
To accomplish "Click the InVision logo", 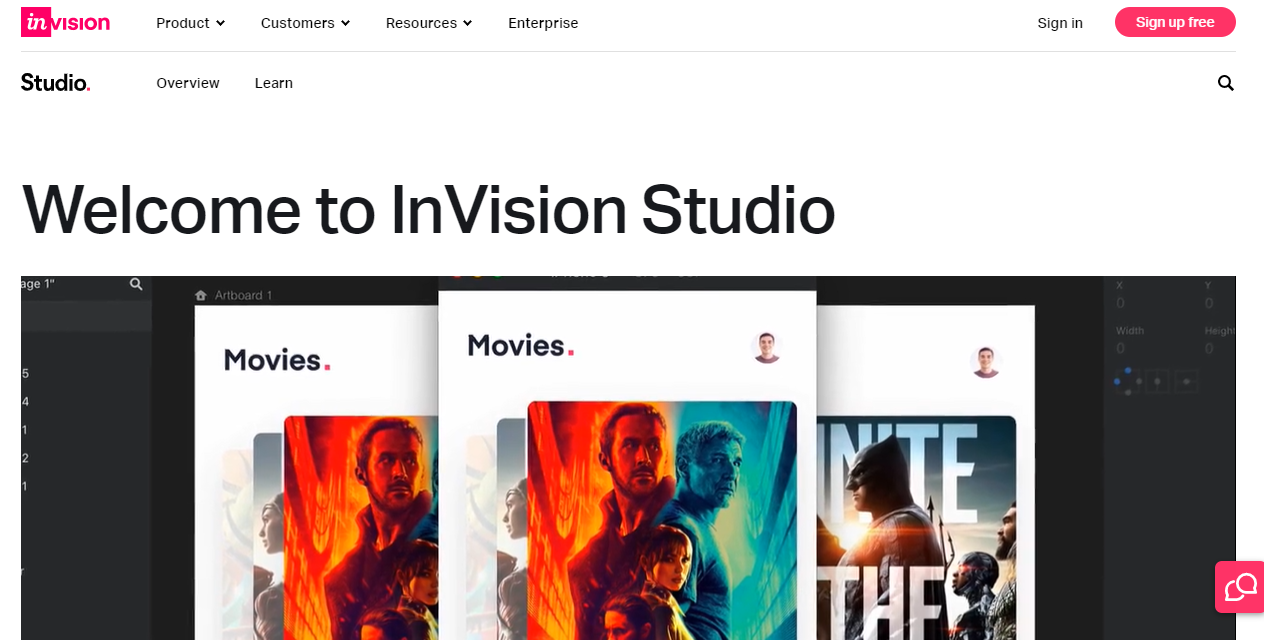I will point(65,23).
